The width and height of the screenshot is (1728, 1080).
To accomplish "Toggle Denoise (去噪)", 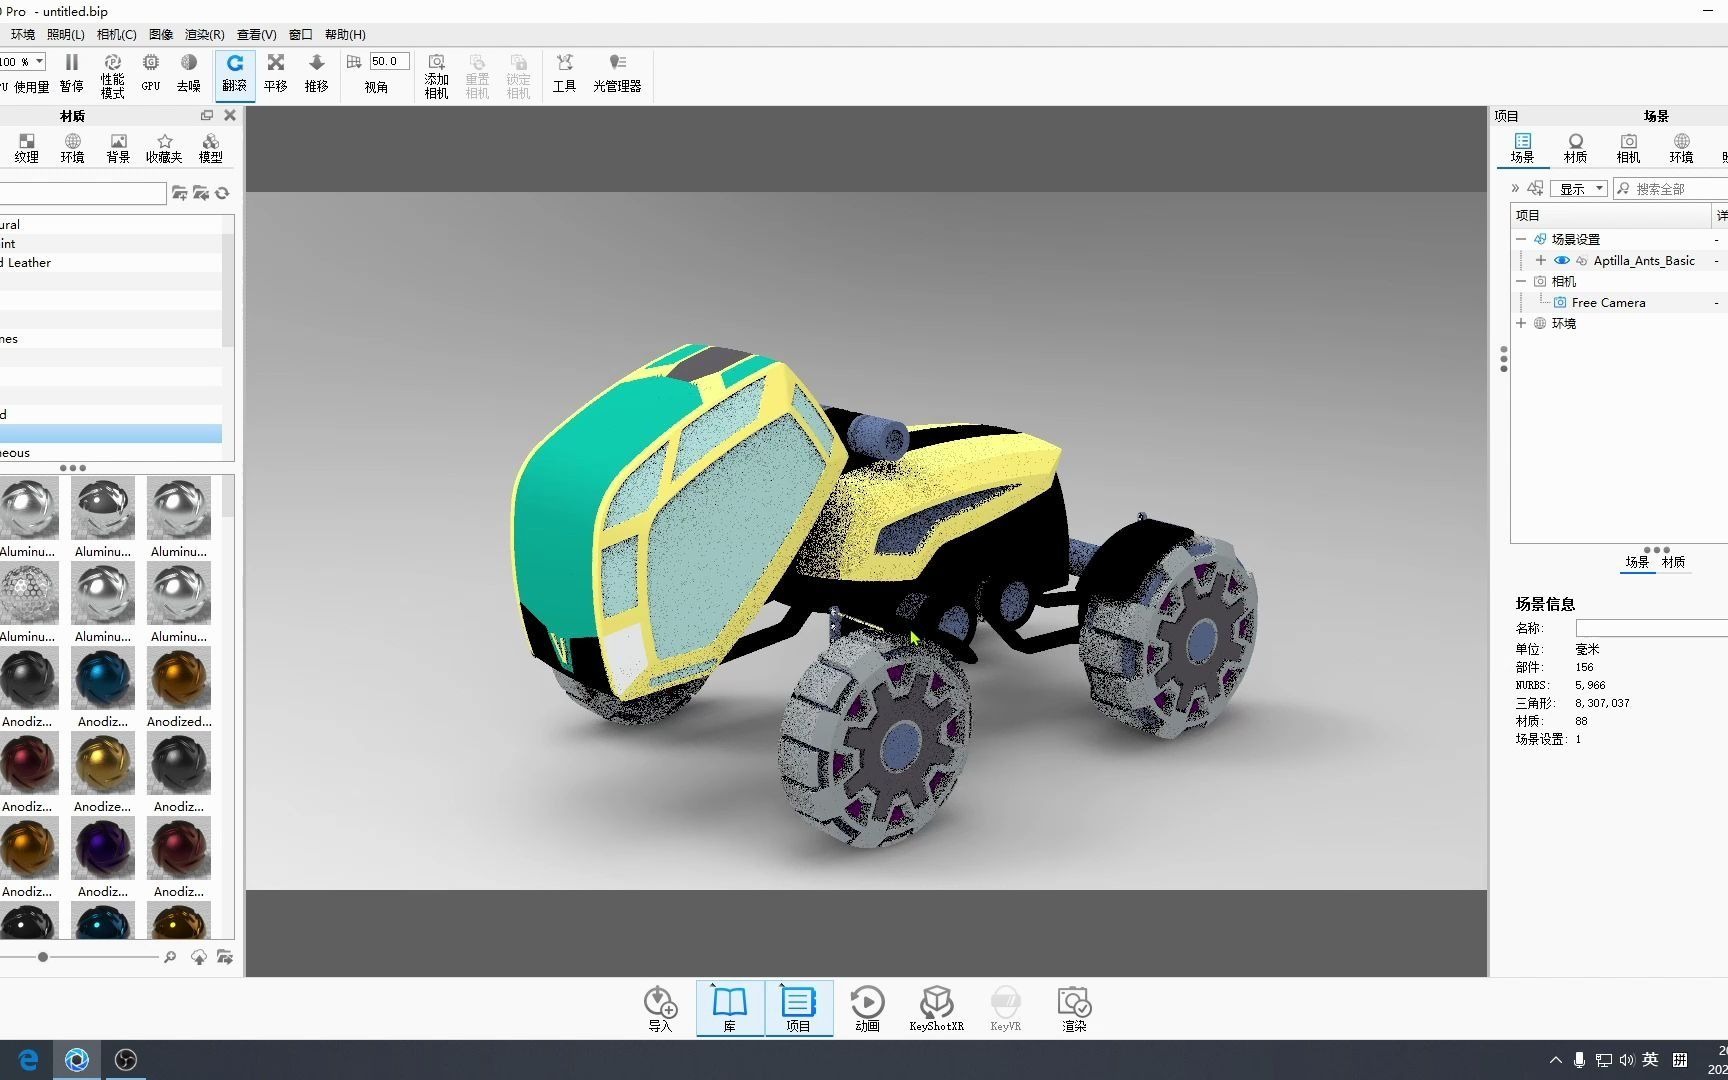I will click(x=189, y=74).
